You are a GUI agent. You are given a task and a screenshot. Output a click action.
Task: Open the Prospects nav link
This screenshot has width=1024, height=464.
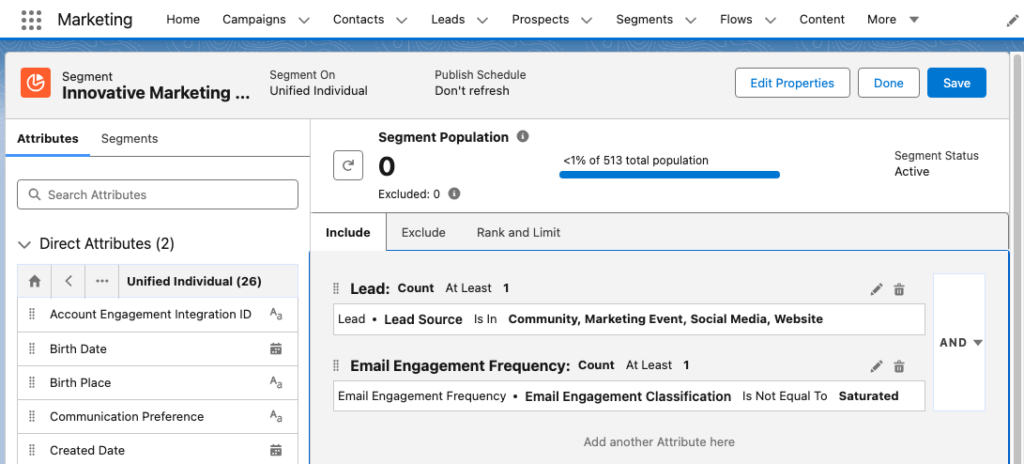coord(540,20)
